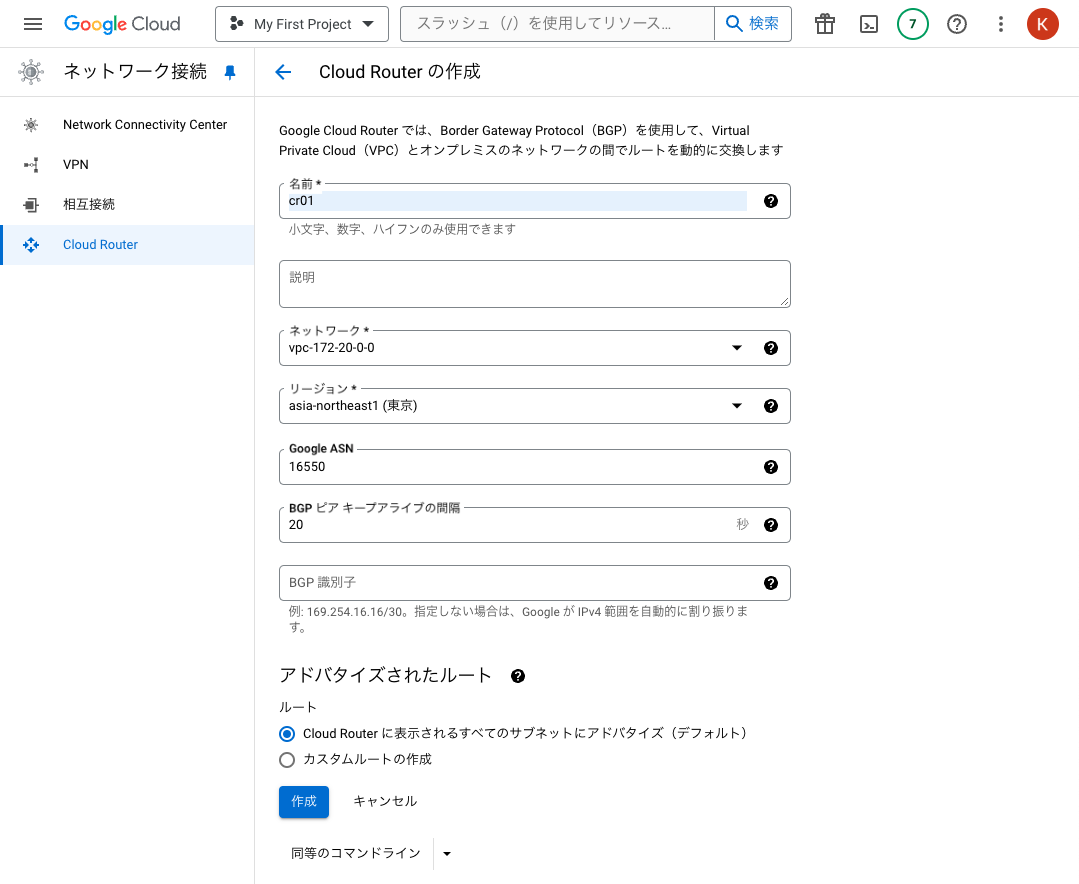Open the navigation hamburger menu
This screenshot has height=884, width=1079.
tap(32, 24)
